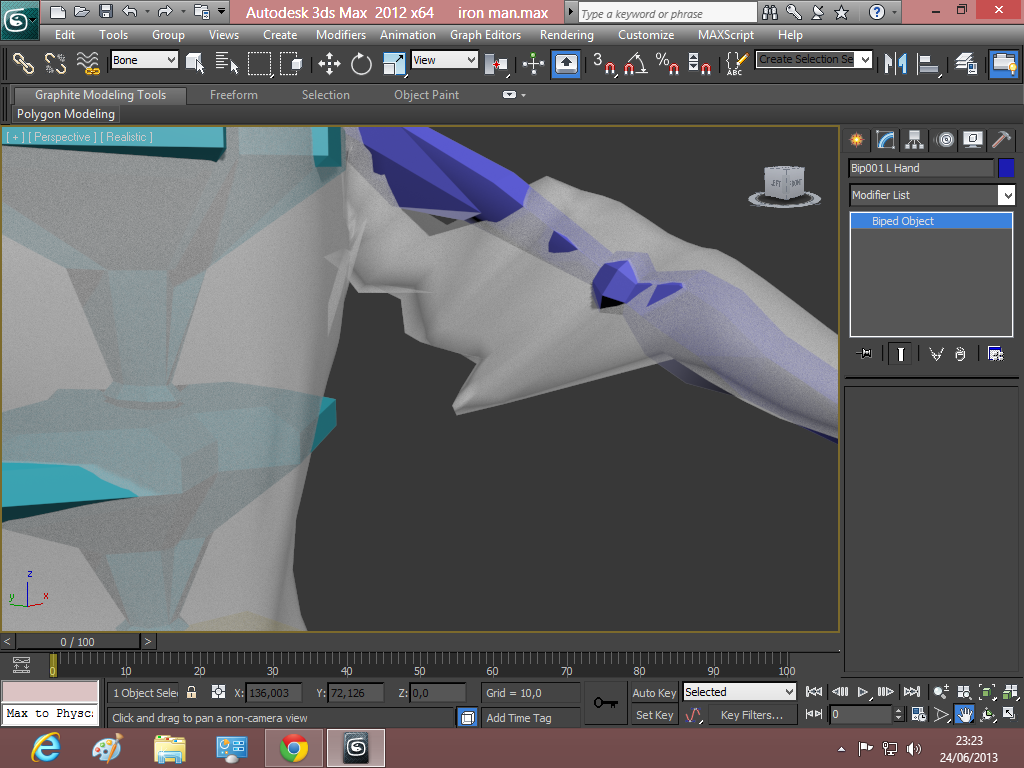Open the MAXScript menu

(x=726, y=35)
